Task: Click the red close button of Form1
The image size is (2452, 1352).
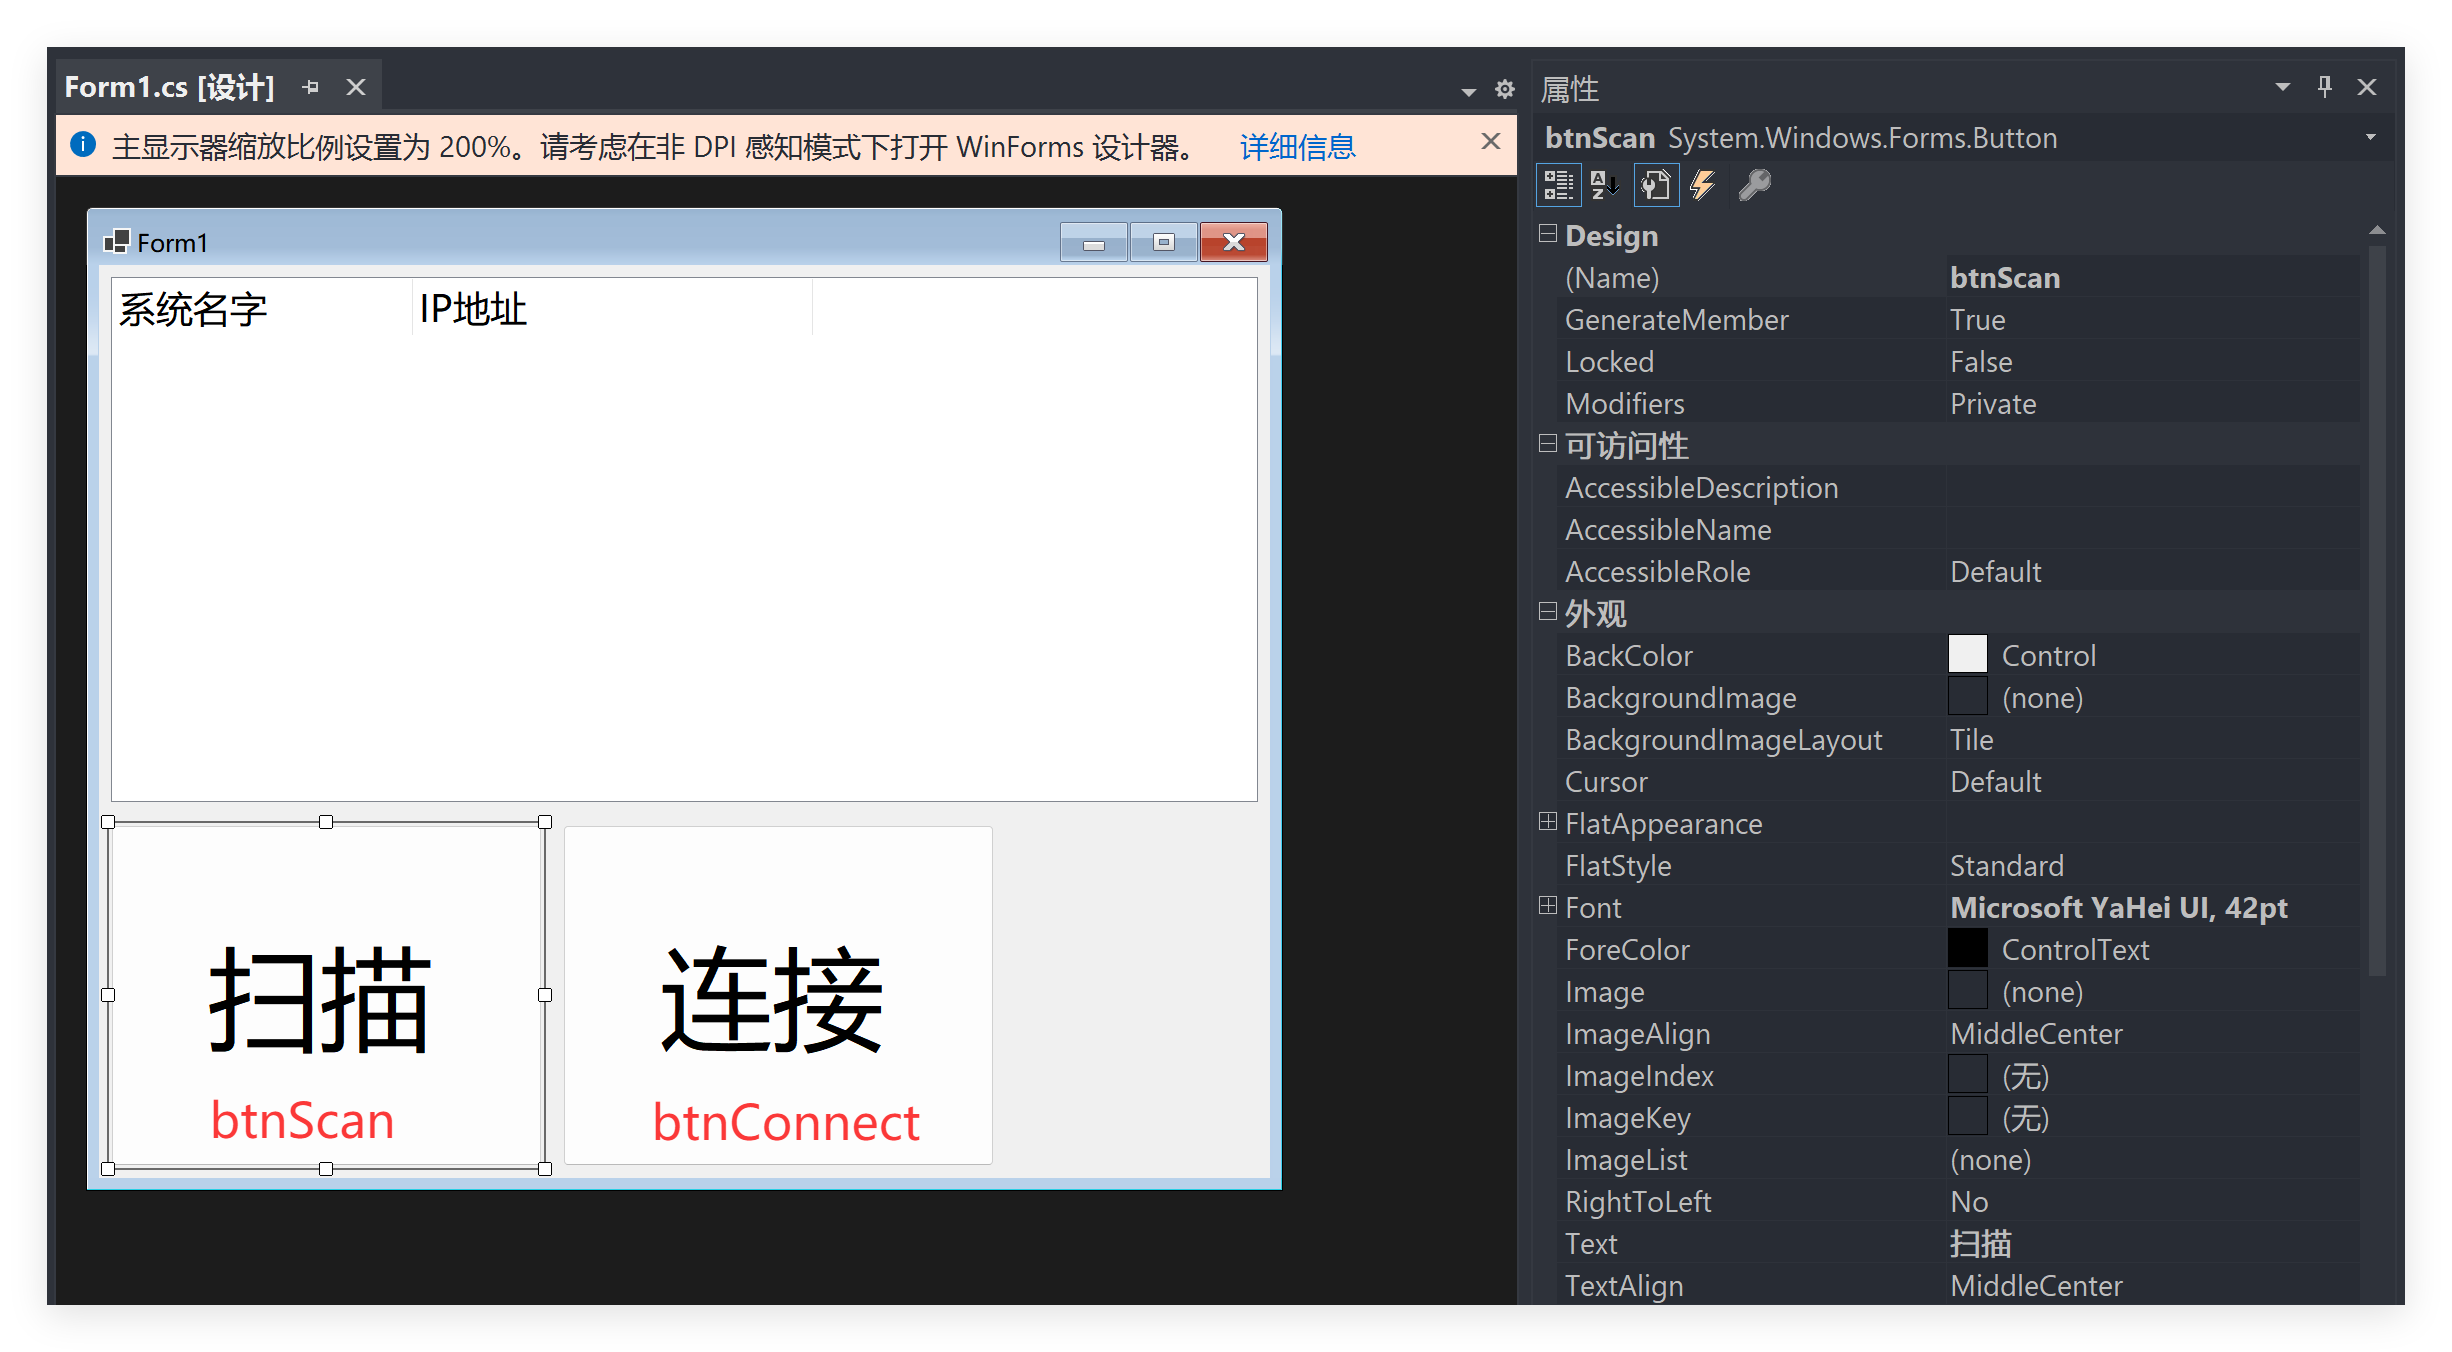Action: [1234, 242]
